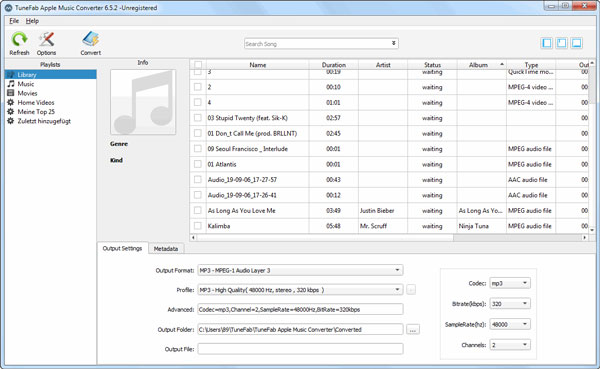Switch to the third view layout icon
600x369 pixels.
[576, 43]
